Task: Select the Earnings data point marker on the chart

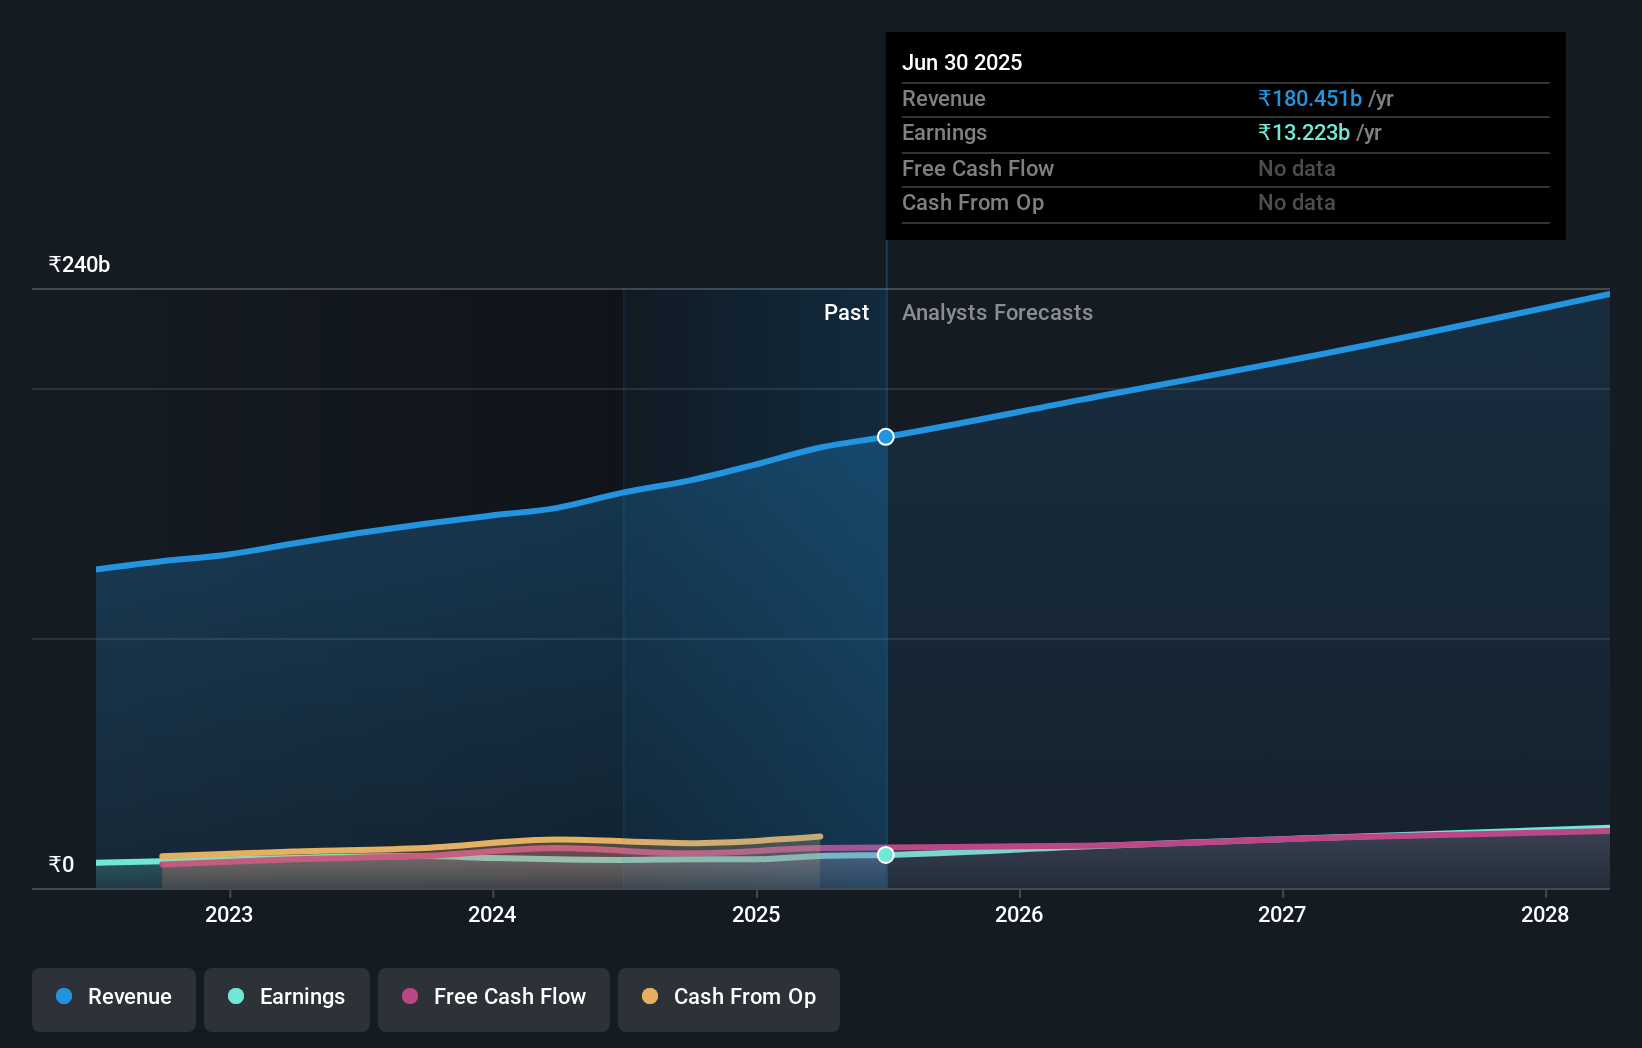Action: (884, 855)
